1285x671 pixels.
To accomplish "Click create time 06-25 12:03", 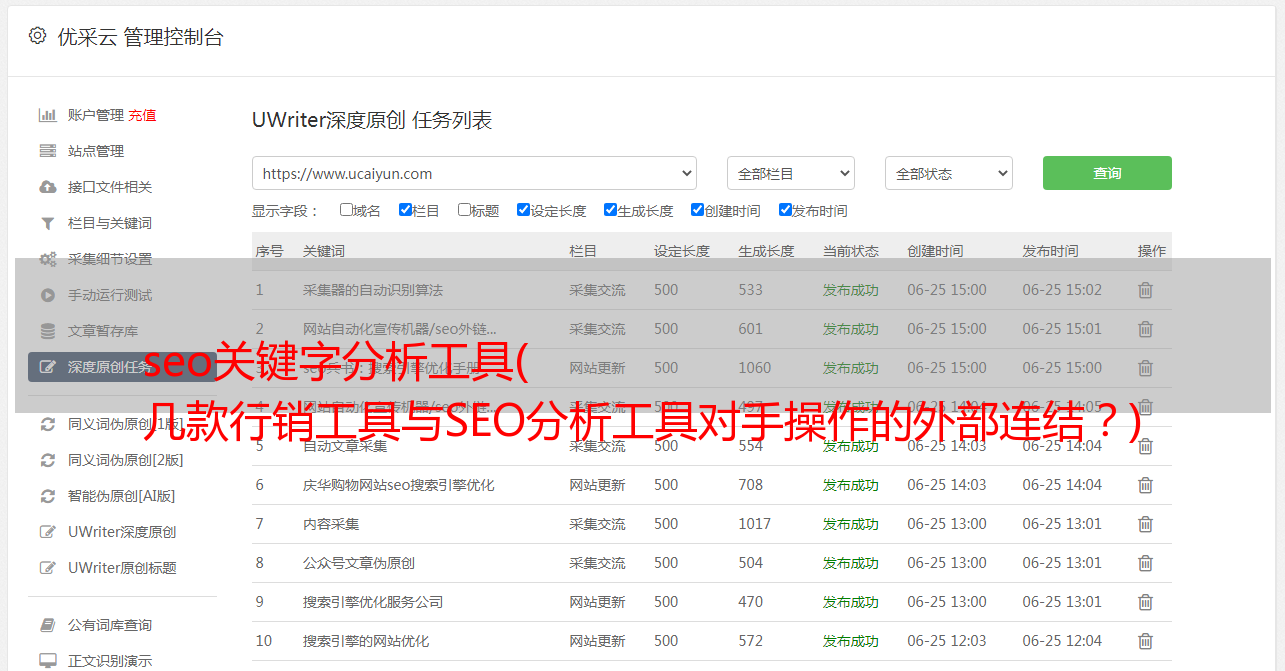I will (x=947, y=641).
